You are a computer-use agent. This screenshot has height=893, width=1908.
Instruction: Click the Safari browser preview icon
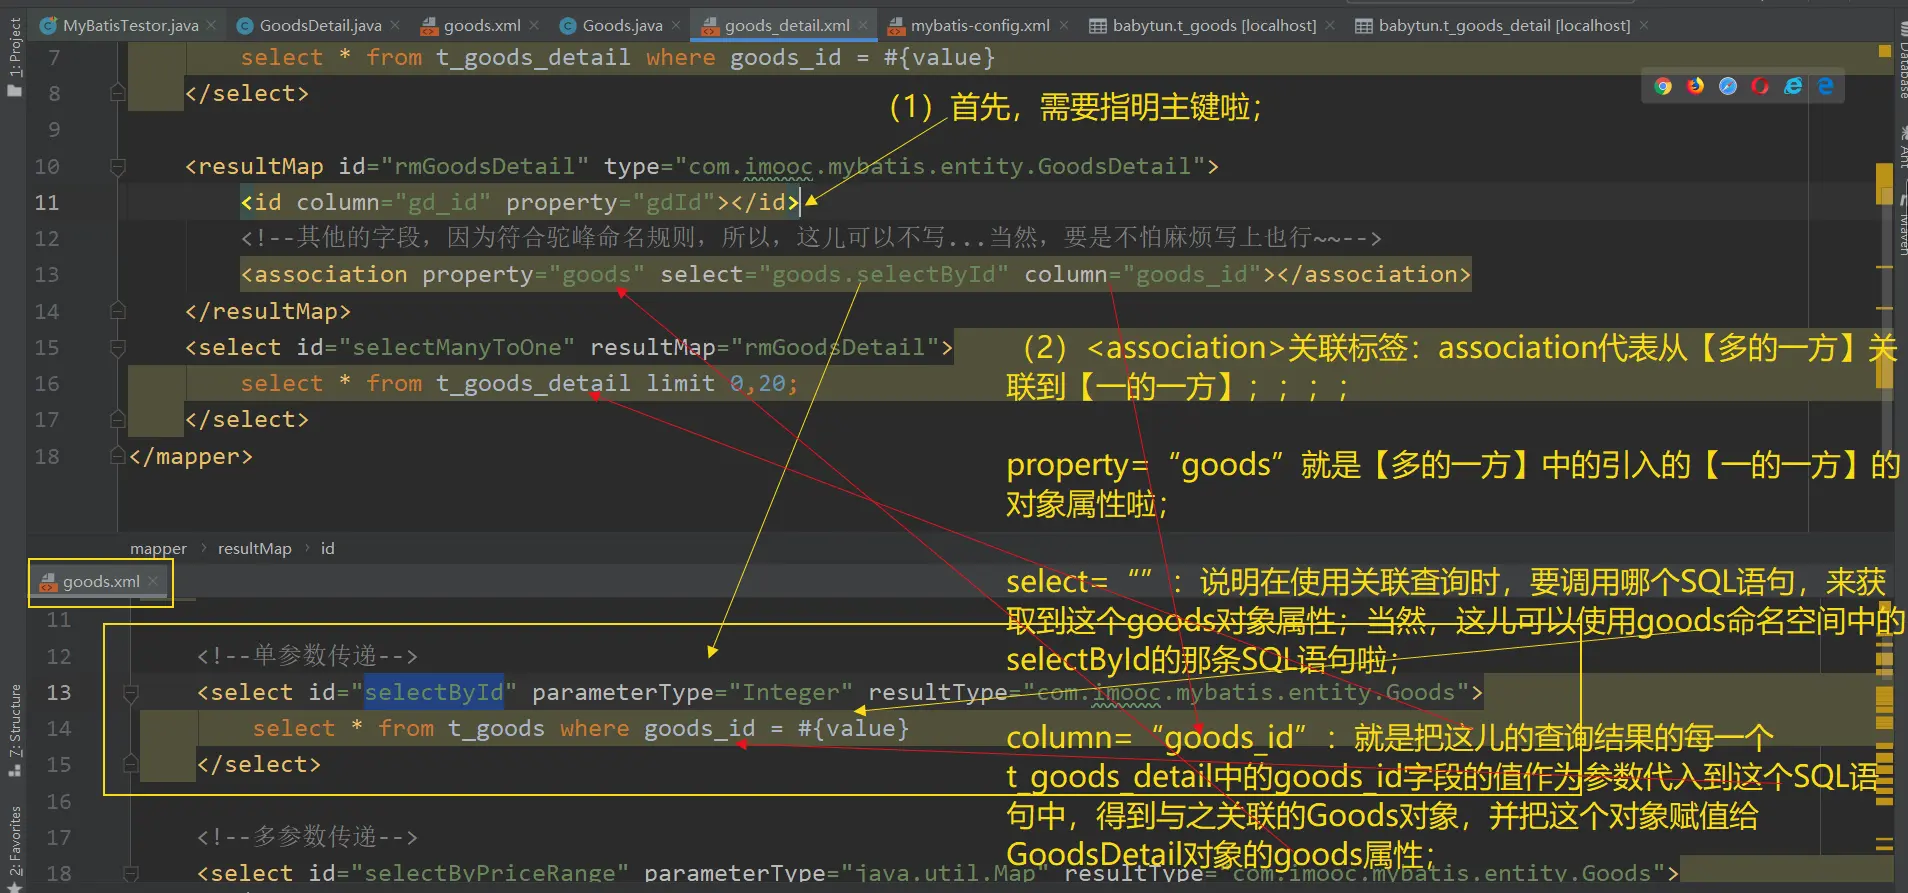(x=1728, y=87)
